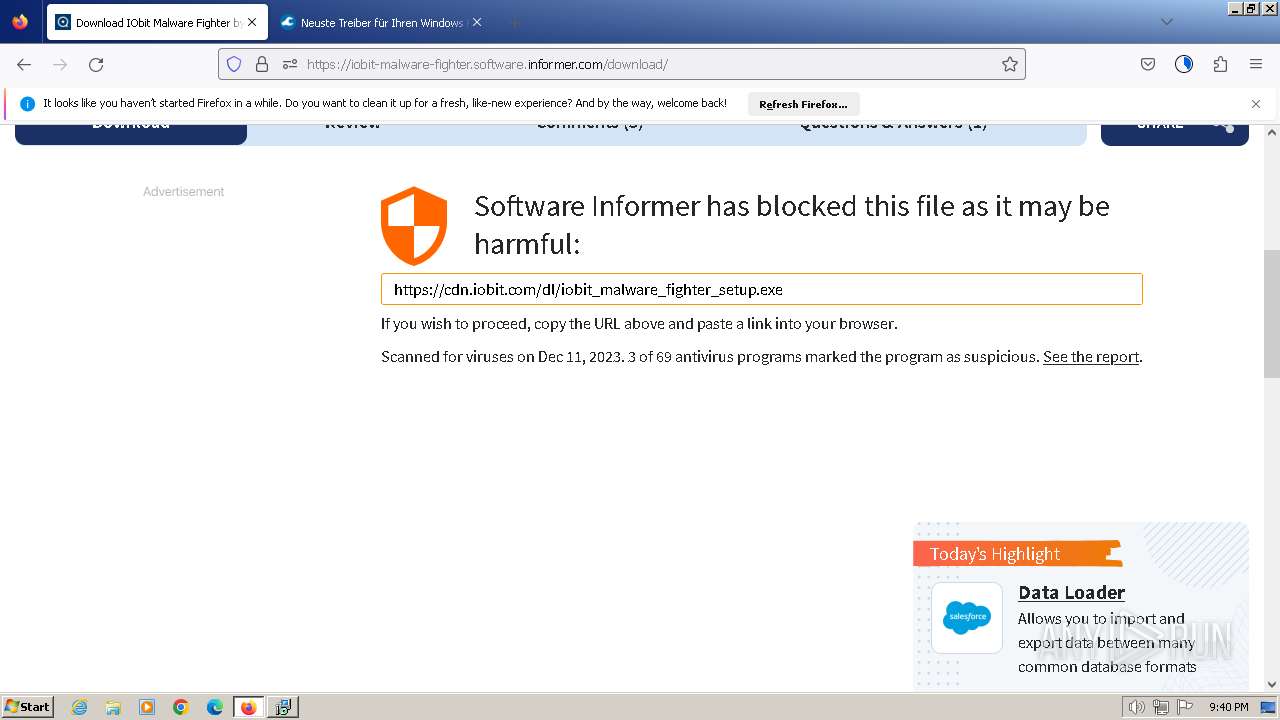Click the Data Loader description text
Image resolution: width=1280 pixels, height=720 pixels.
[x=1107, y=643]
